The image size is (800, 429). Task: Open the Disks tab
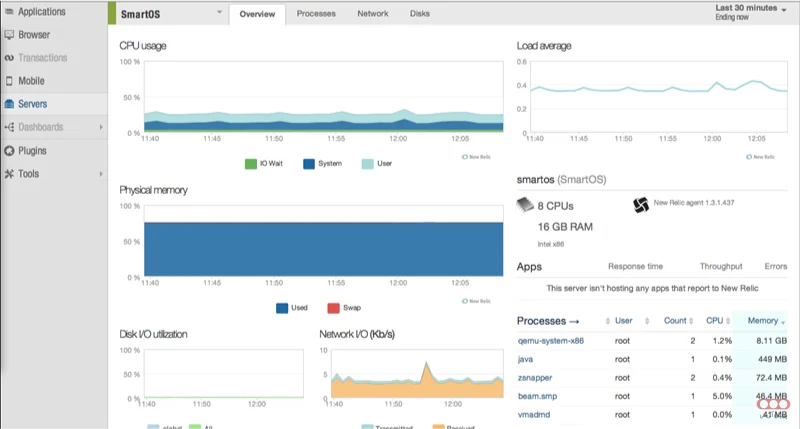(x=420, y=14)
